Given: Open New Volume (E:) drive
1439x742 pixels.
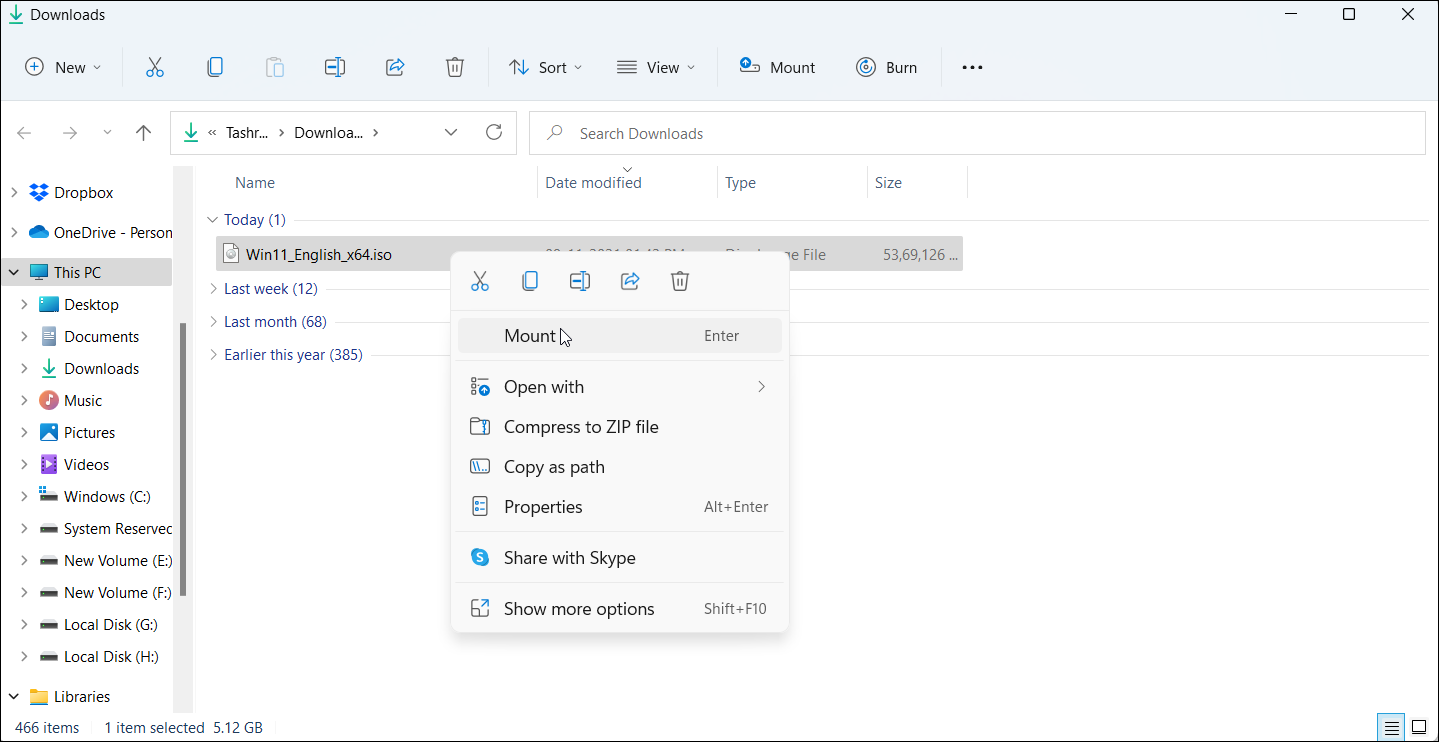Looking at the screenshot, I should click(118, 561).
